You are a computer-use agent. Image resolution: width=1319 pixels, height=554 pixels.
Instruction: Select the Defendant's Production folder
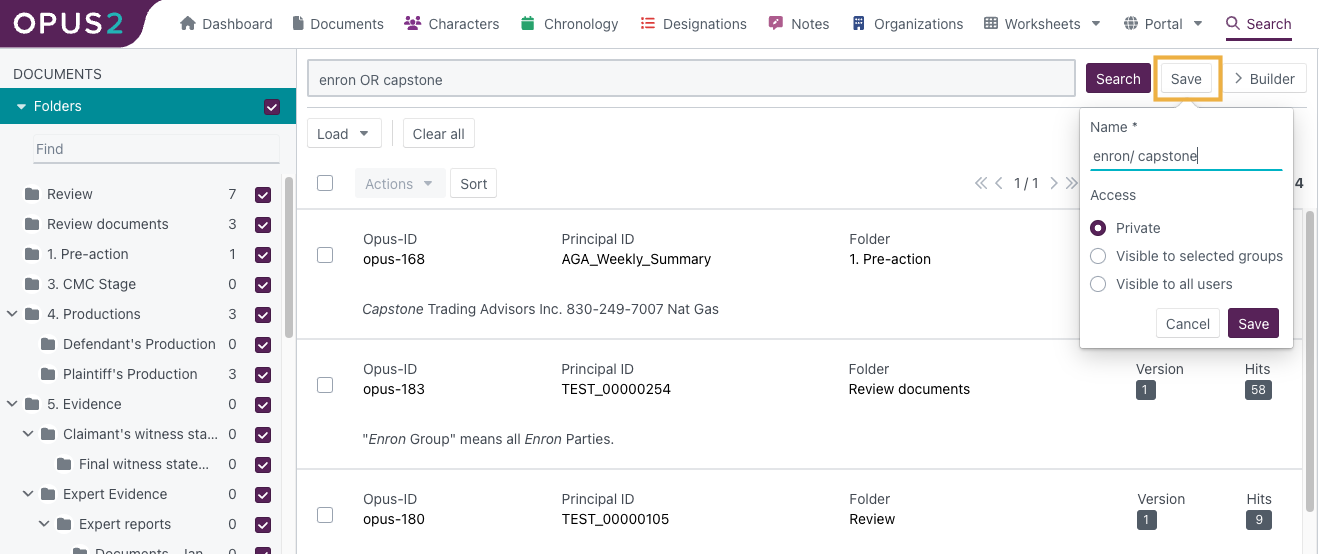(139, 344)
